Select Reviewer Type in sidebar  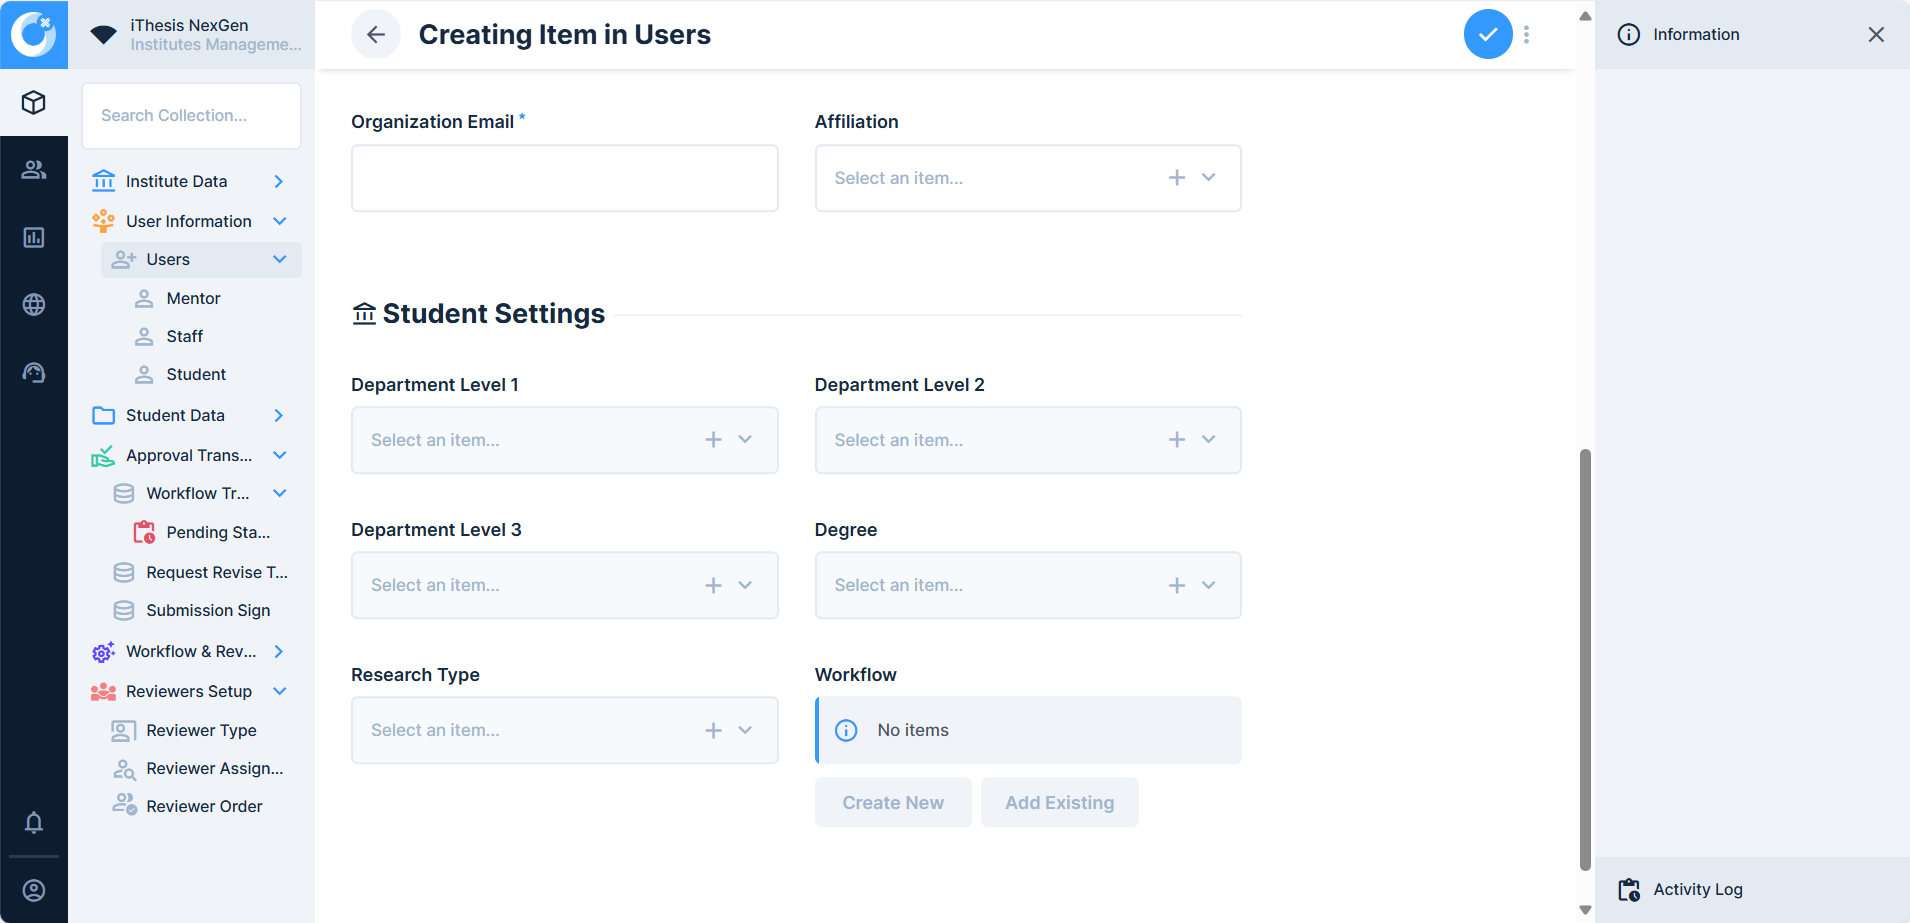(201, 730)
